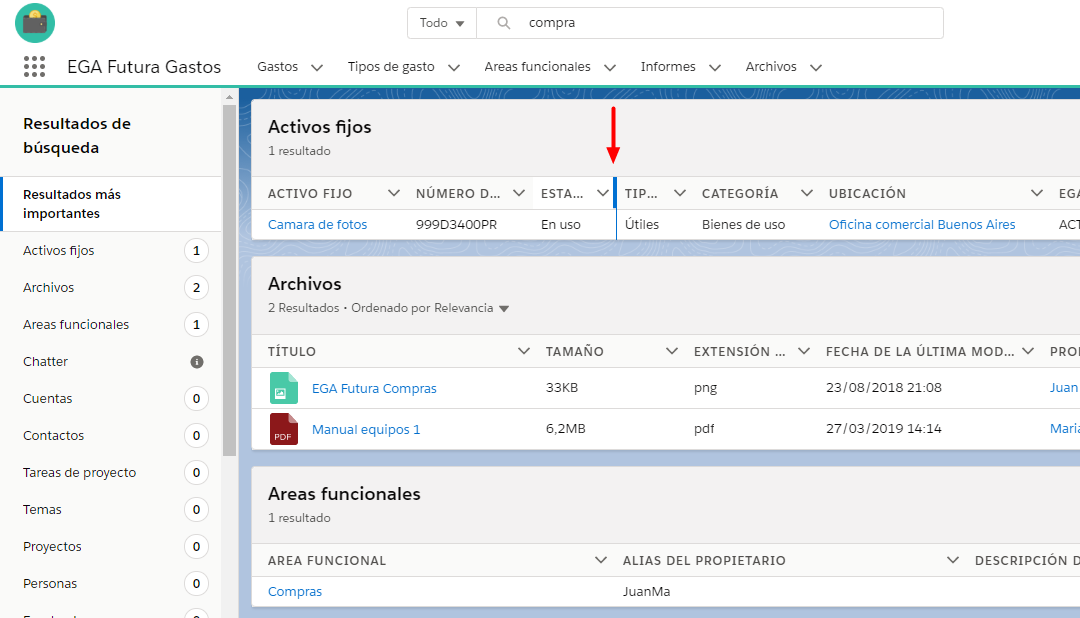
Task: Click the PNG image file icon
Action: click(x=284, y=388)
